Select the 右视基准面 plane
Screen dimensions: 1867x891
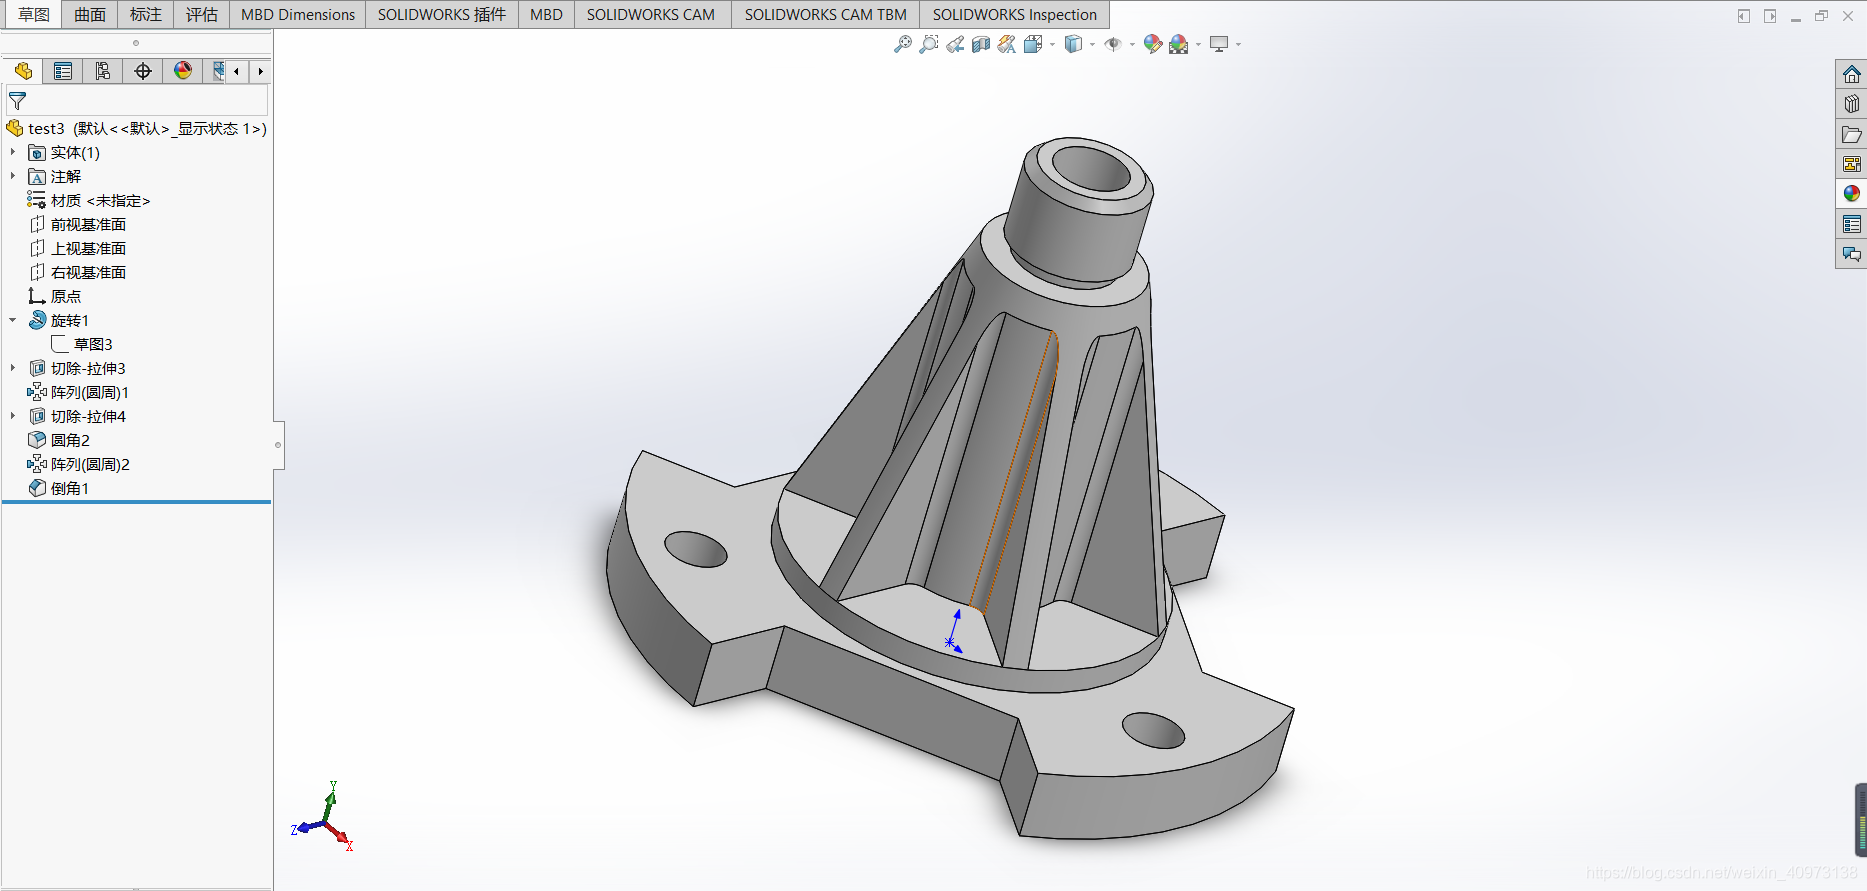[x=77, y=272]
